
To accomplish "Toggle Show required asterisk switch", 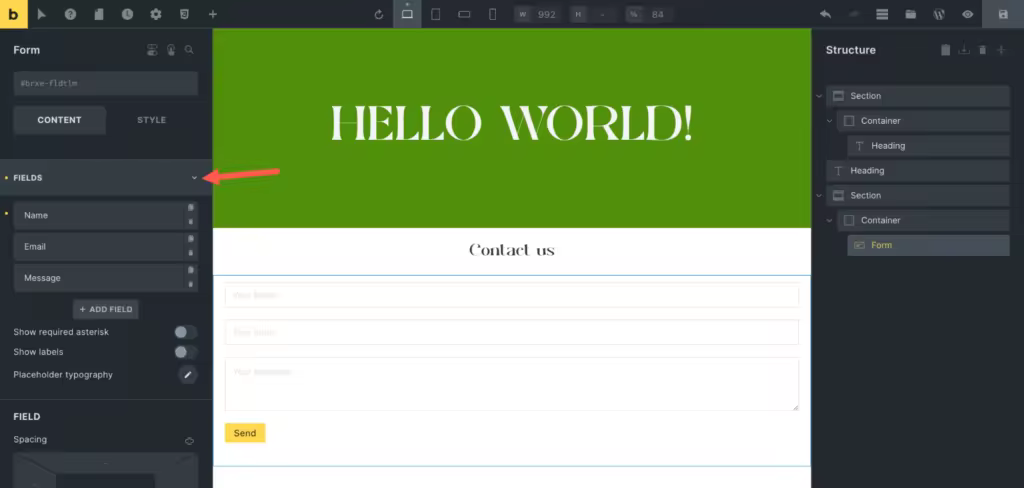I will pyautogui.click(x=185, y=333).
